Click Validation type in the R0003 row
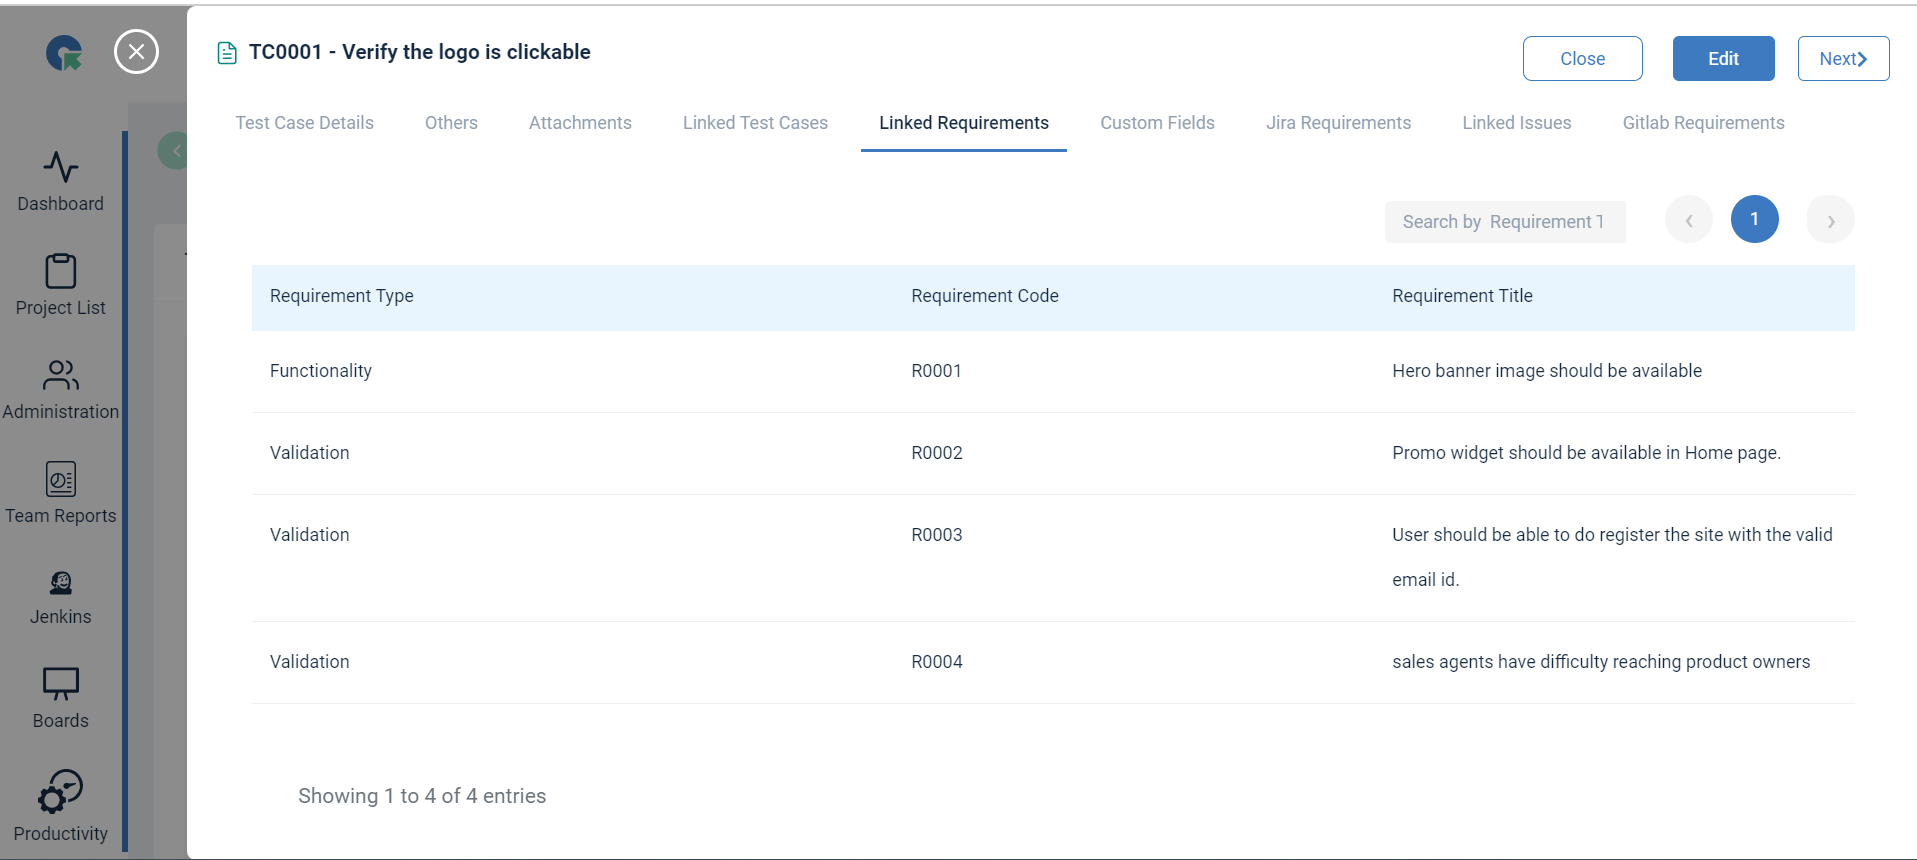Screen dimensions: 1917x860 pos(310,535)
